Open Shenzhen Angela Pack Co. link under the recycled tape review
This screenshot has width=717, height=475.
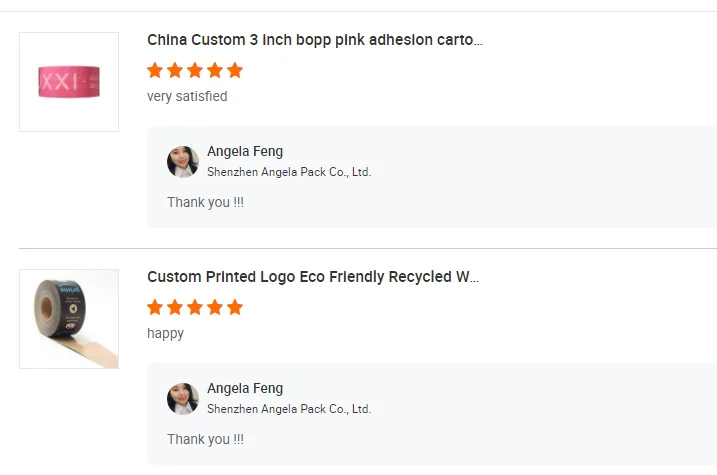[x=289, y=409]
